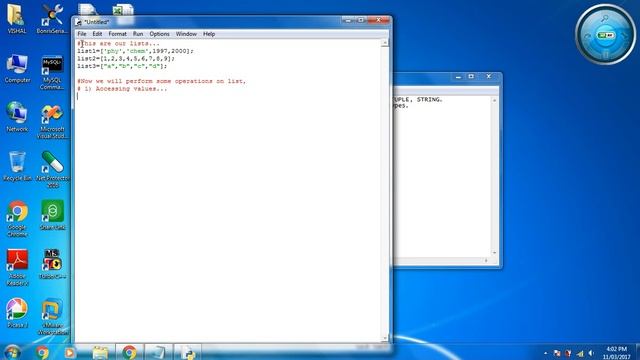Open the second Chrome taskbar button
The height and width of the screenshot is (360, 640).
point(129,352)
